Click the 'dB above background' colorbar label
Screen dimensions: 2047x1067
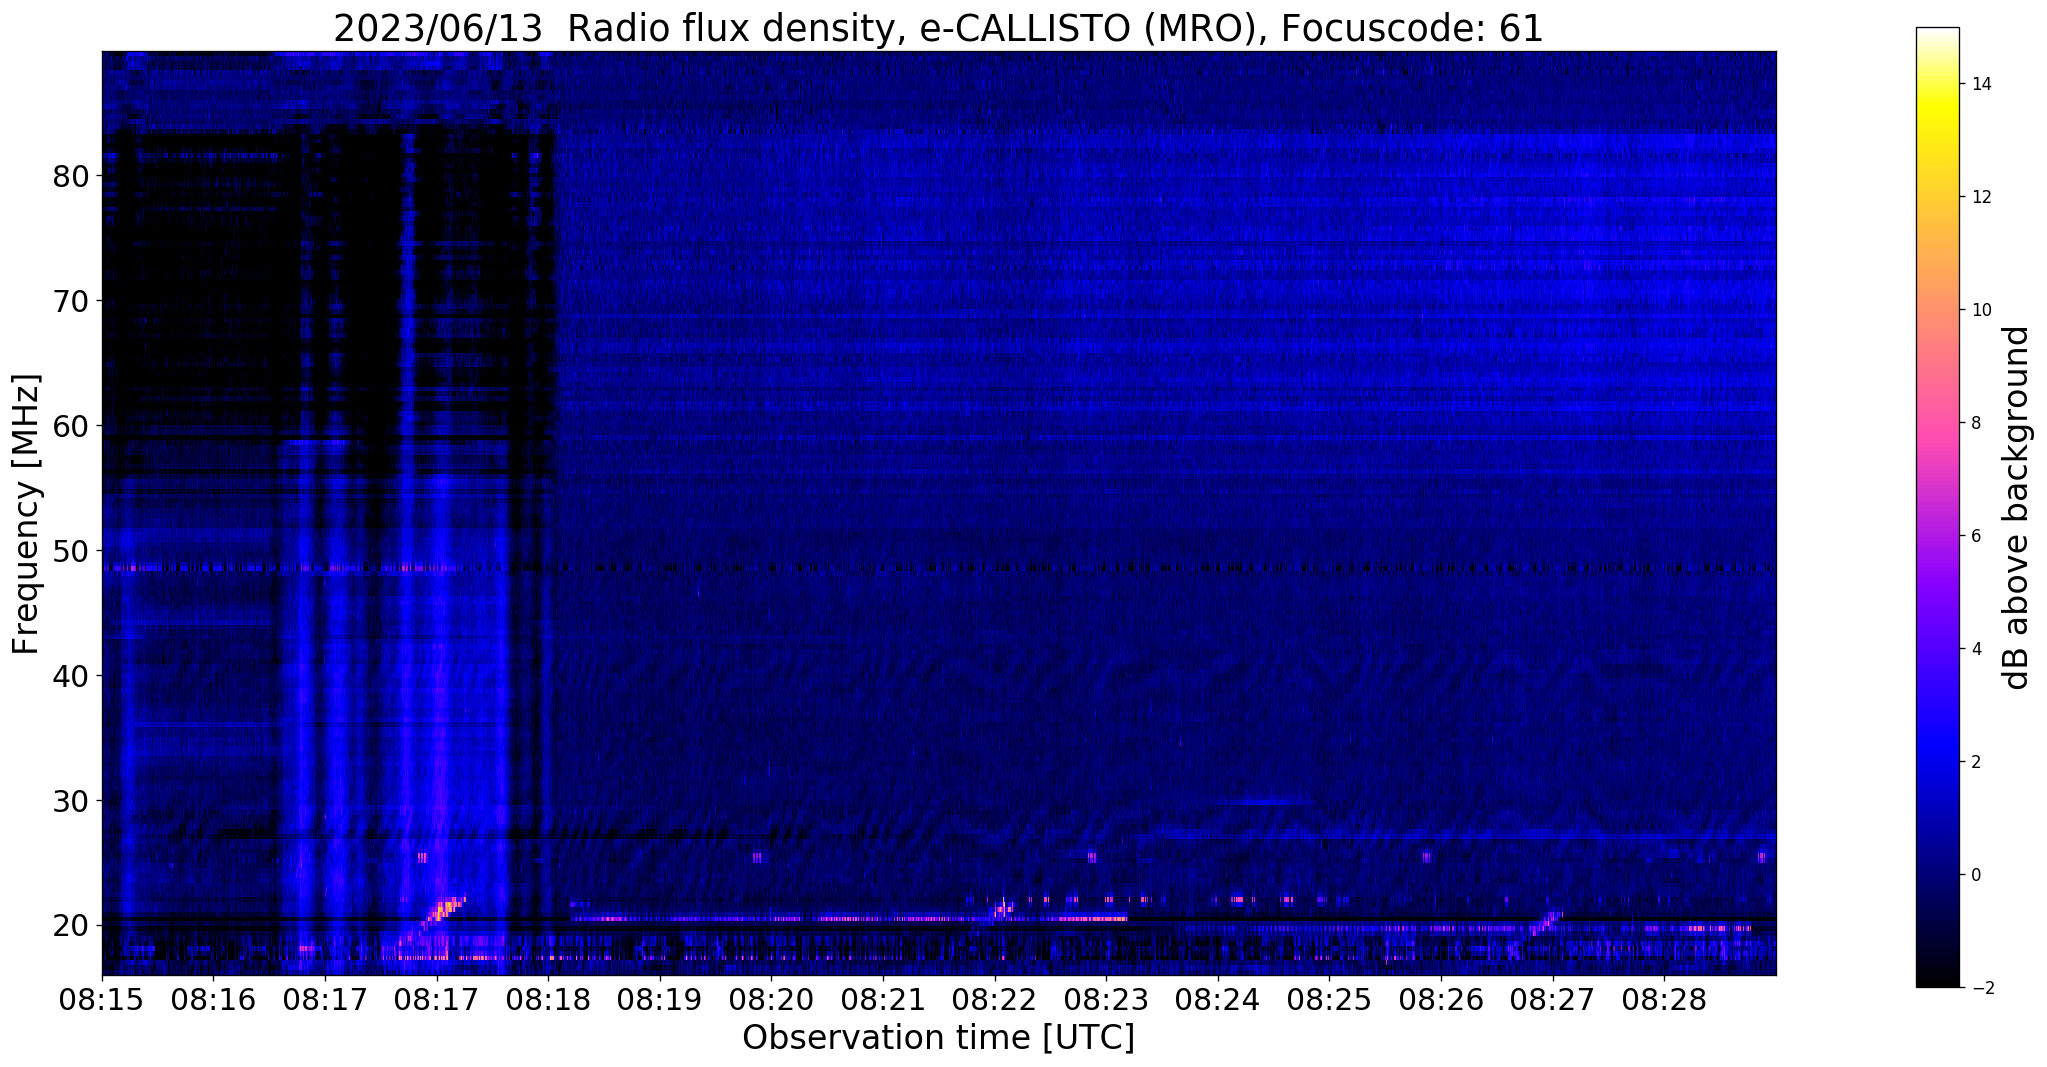(2016, 508)
